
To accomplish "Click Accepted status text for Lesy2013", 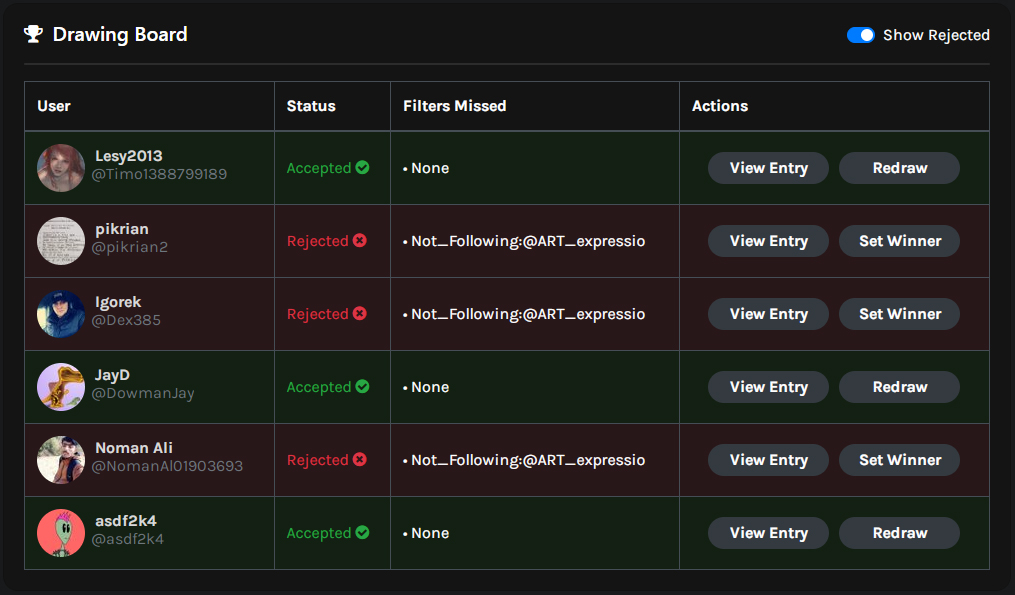I will (x=318, y=168).
